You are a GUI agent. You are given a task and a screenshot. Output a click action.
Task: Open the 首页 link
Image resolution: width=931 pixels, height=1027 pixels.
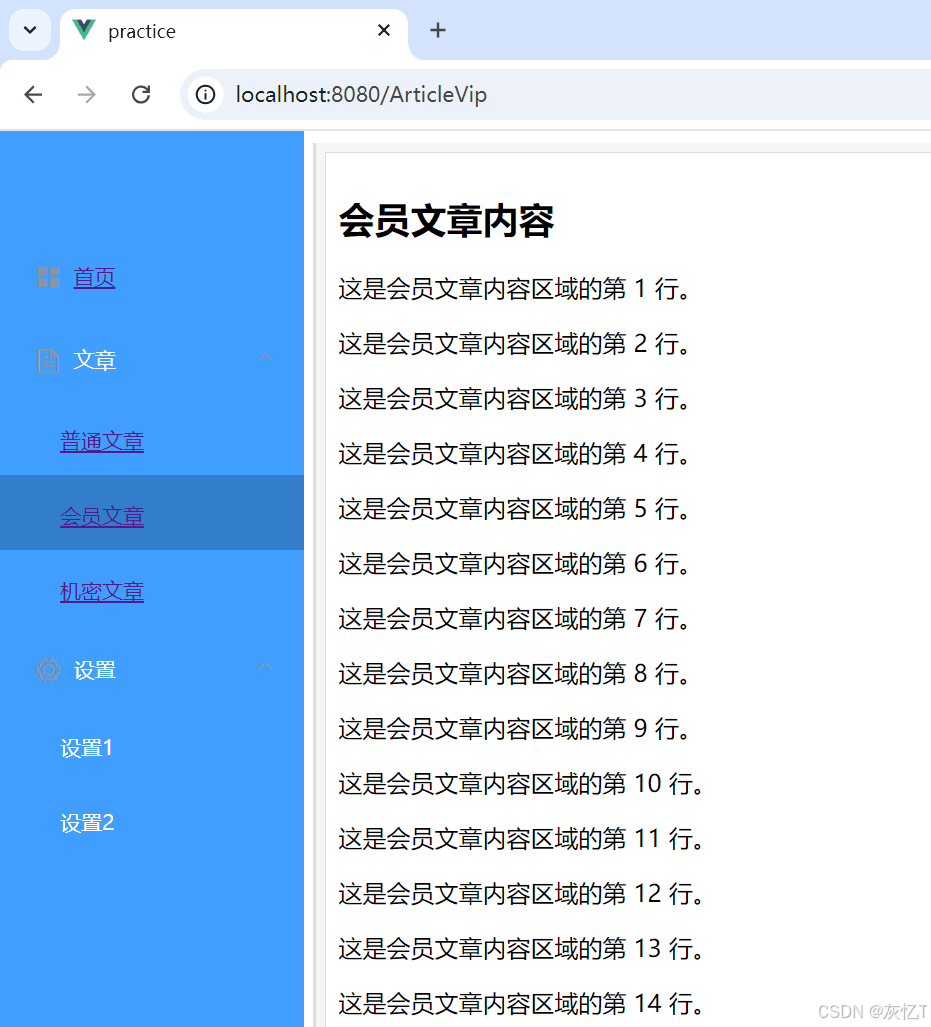pos(94,278)
